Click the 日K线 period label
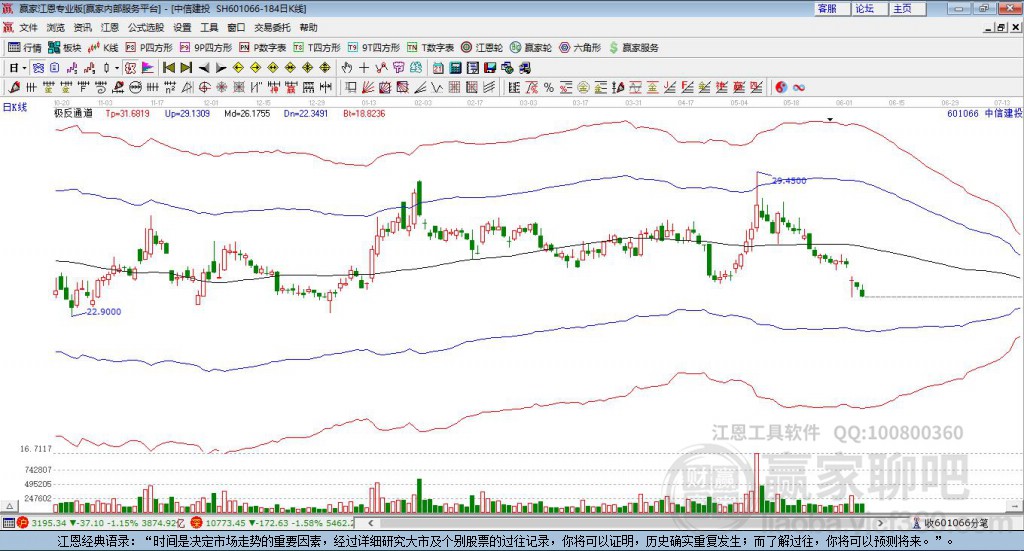 [15, 107]
